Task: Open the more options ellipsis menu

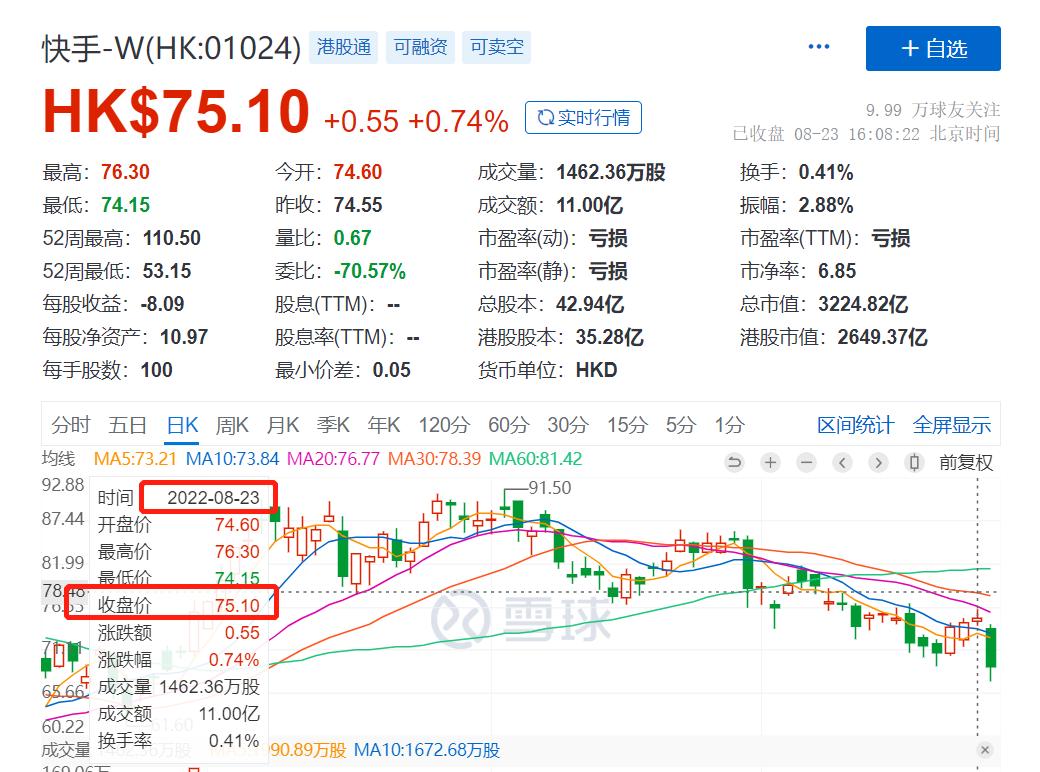Action: (x=818, y=46)
